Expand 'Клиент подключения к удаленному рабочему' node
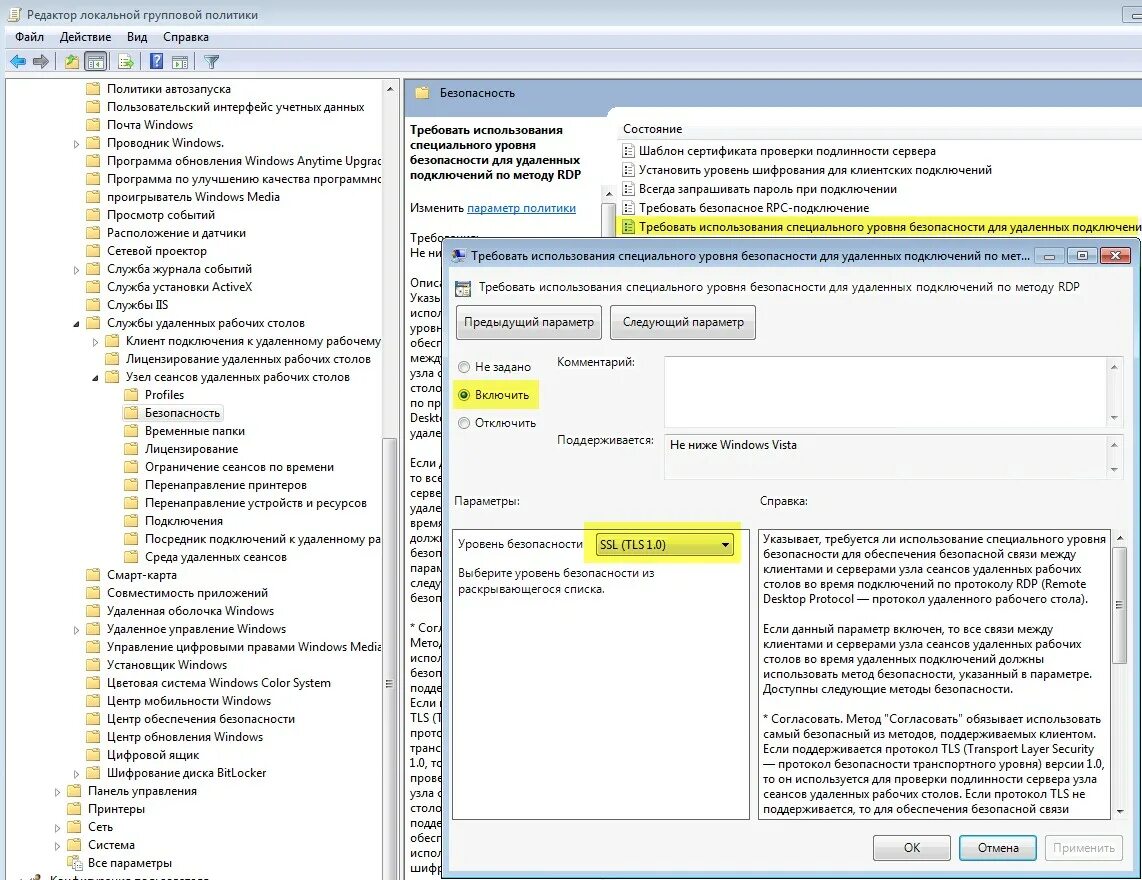Image resolution: width=1142 pixels, height=880 pixels. 95,342
